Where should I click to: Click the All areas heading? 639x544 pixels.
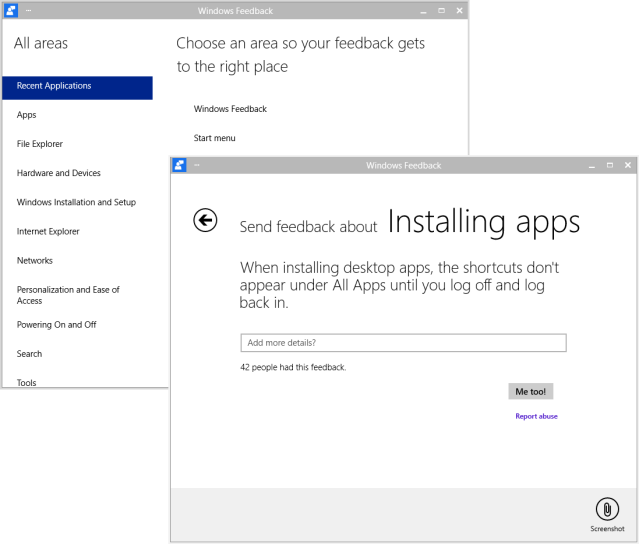(x=41, y=43)
